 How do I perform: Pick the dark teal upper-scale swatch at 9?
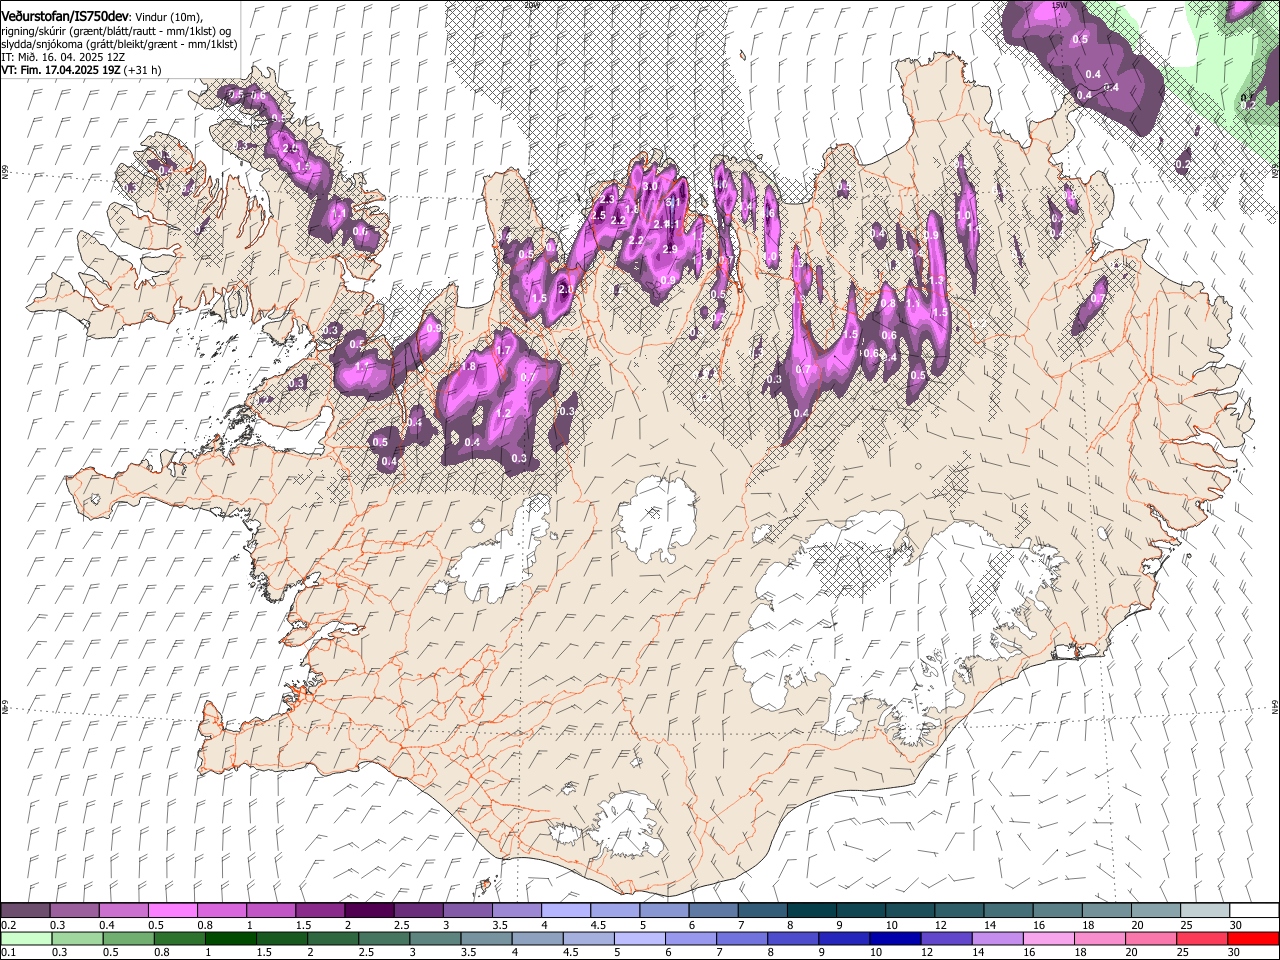pos(860,910)
